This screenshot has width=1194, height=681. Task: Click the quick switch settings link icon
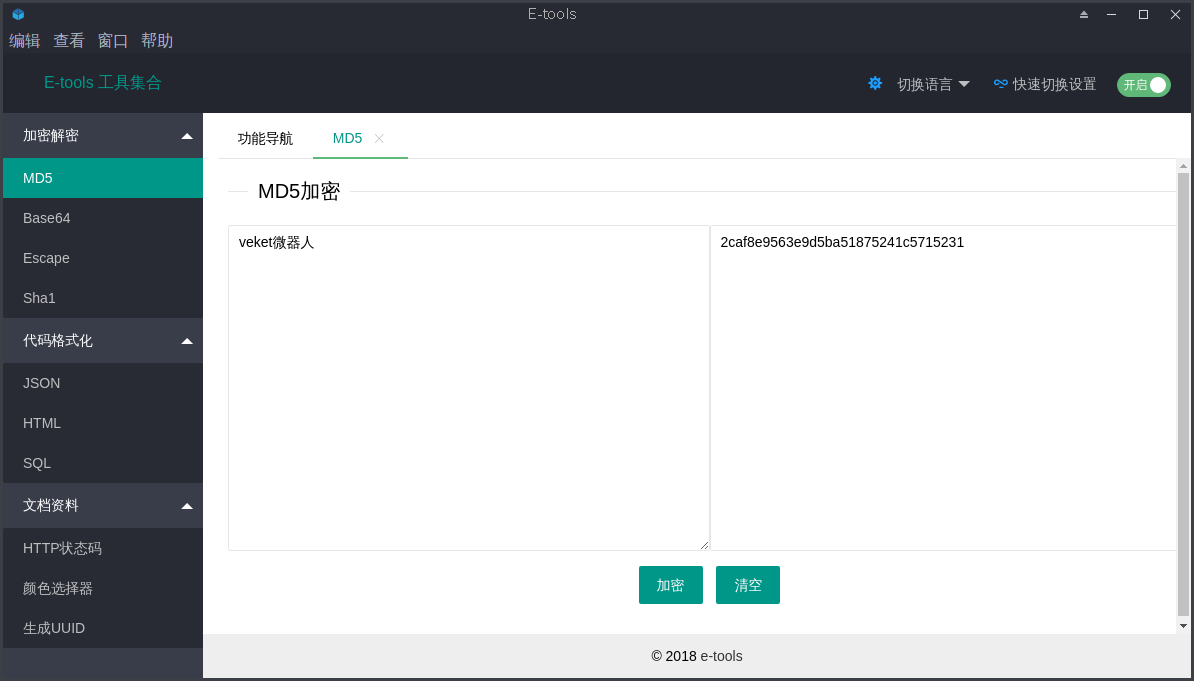(1001, 83)
